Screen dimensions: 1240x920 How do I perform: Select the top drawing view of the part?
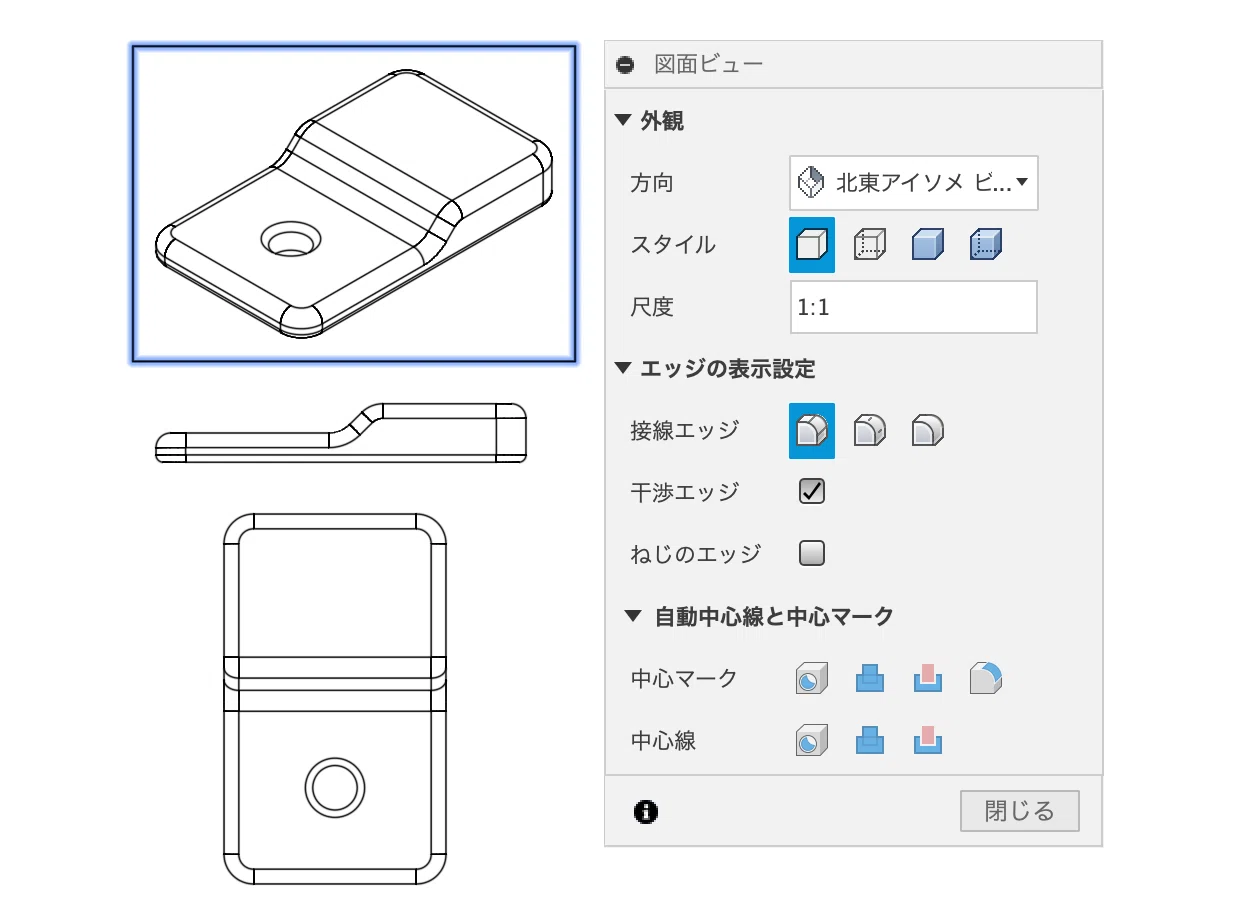pos(335,700)
